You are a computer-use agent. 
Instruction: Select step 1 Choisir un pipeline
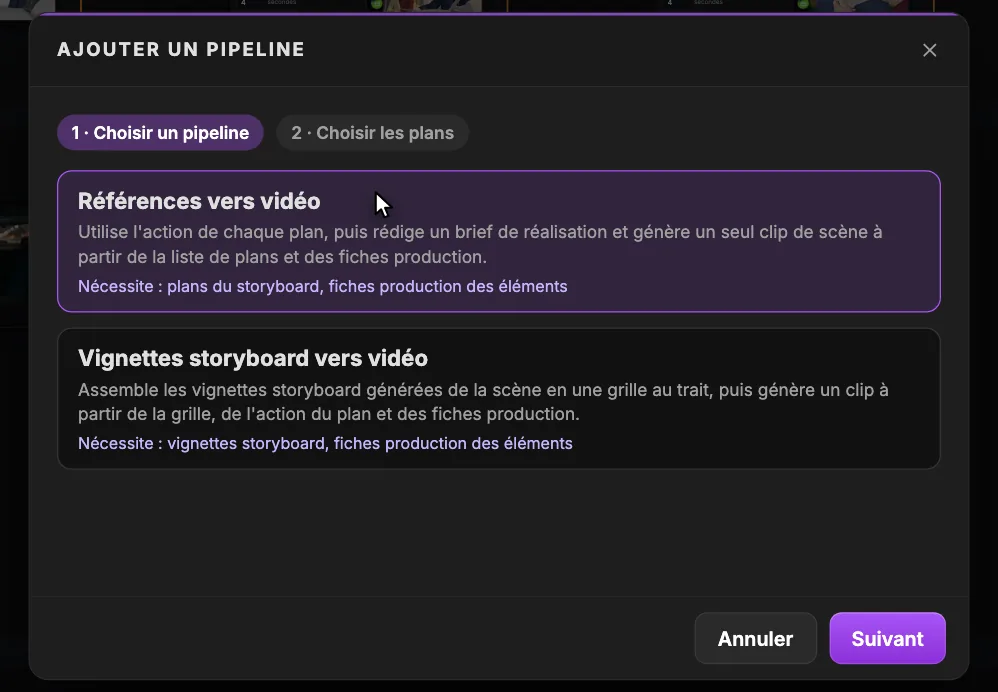click(160, 132)
